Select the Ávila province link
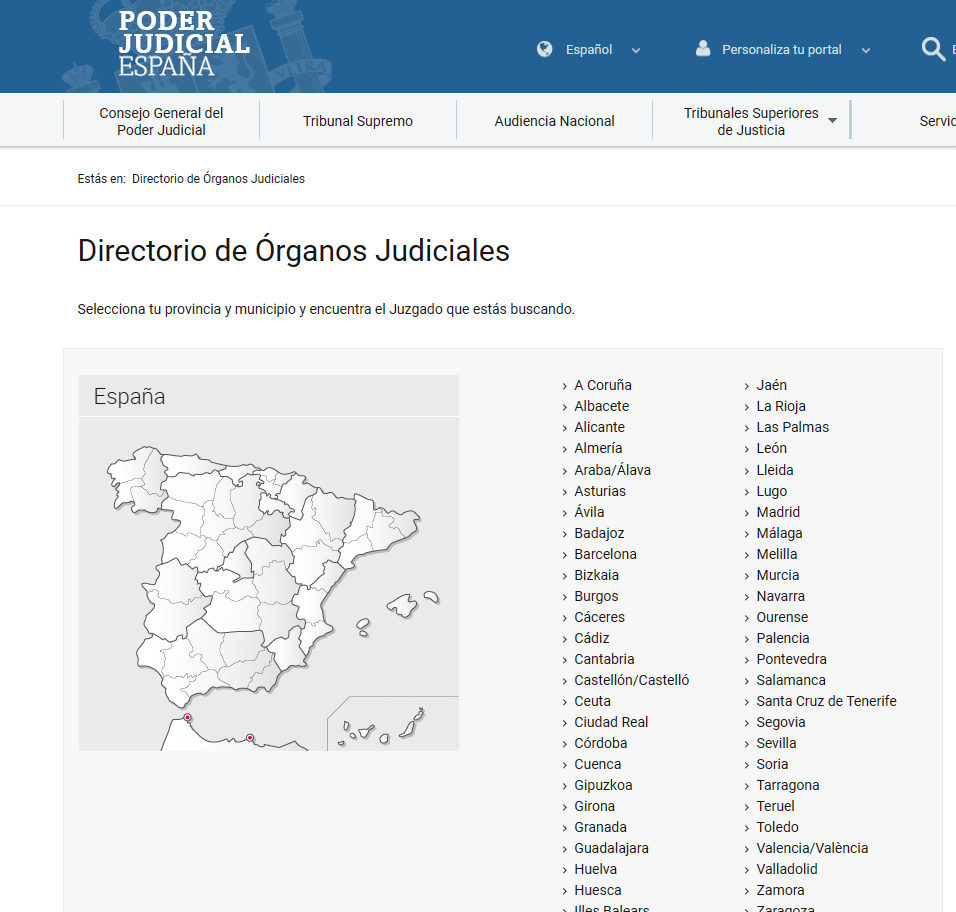This screenshot has width=956, height=912. [x=589, y=512]
